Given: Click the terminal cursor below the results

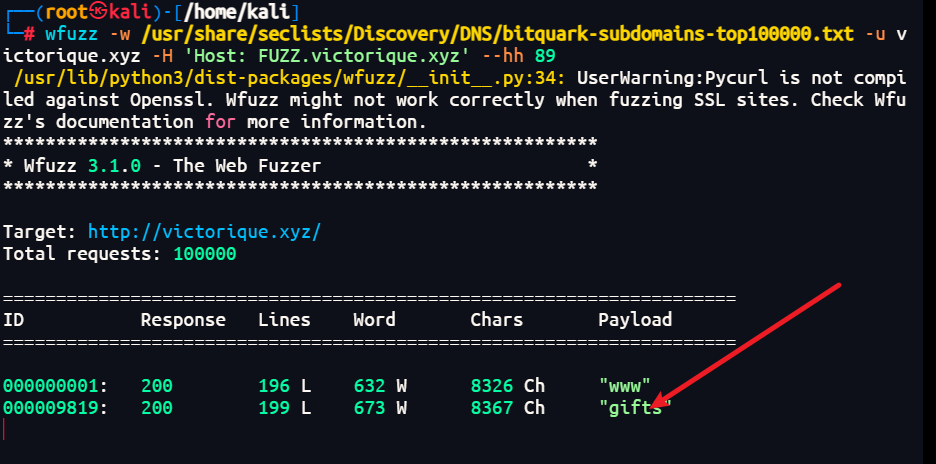Looking at the screenshot, I should pos(5,430).
